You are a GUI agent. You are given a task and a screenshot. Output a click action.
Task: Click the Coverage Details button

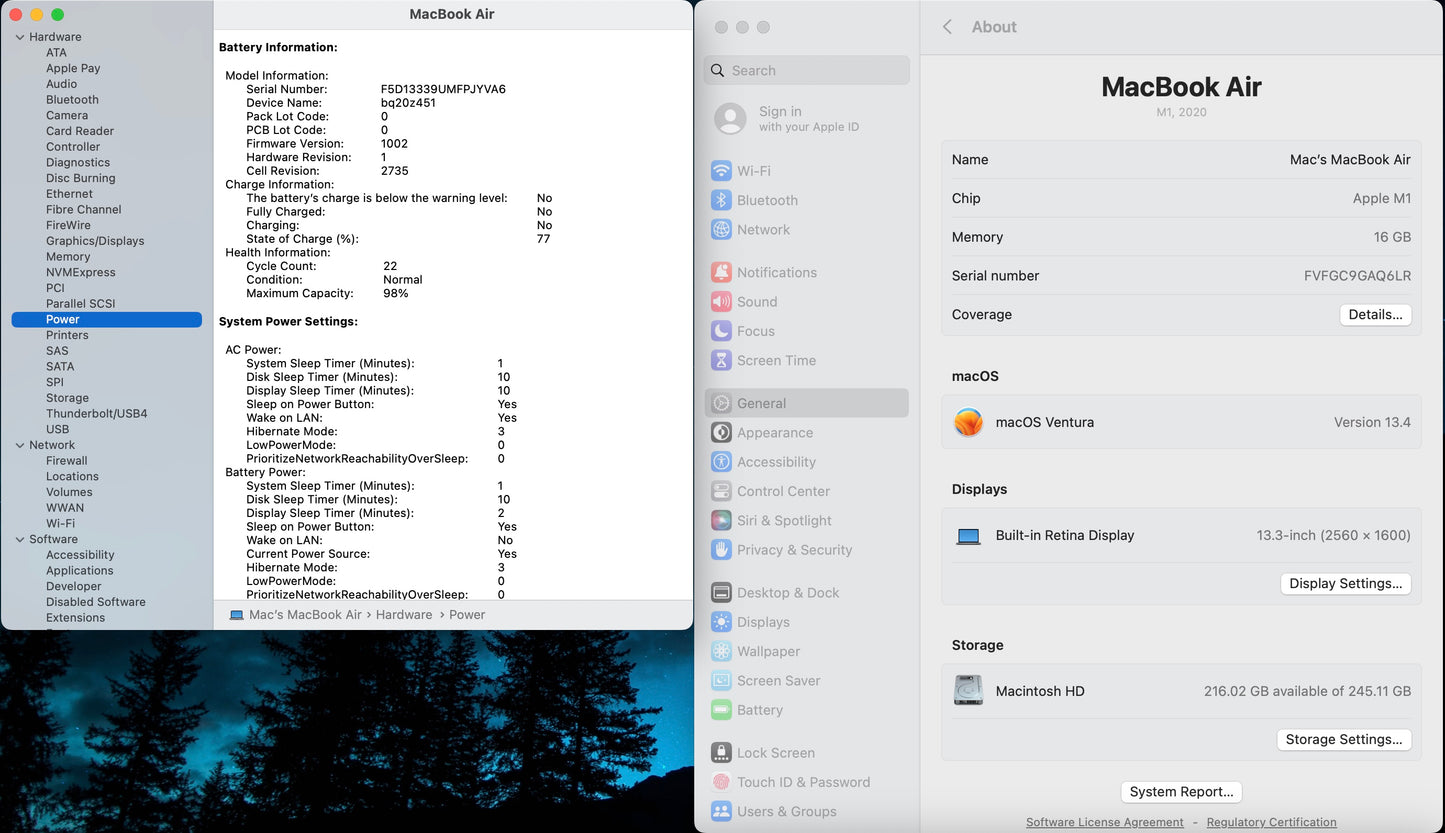pyautogui.click(x=1375, y=314)
